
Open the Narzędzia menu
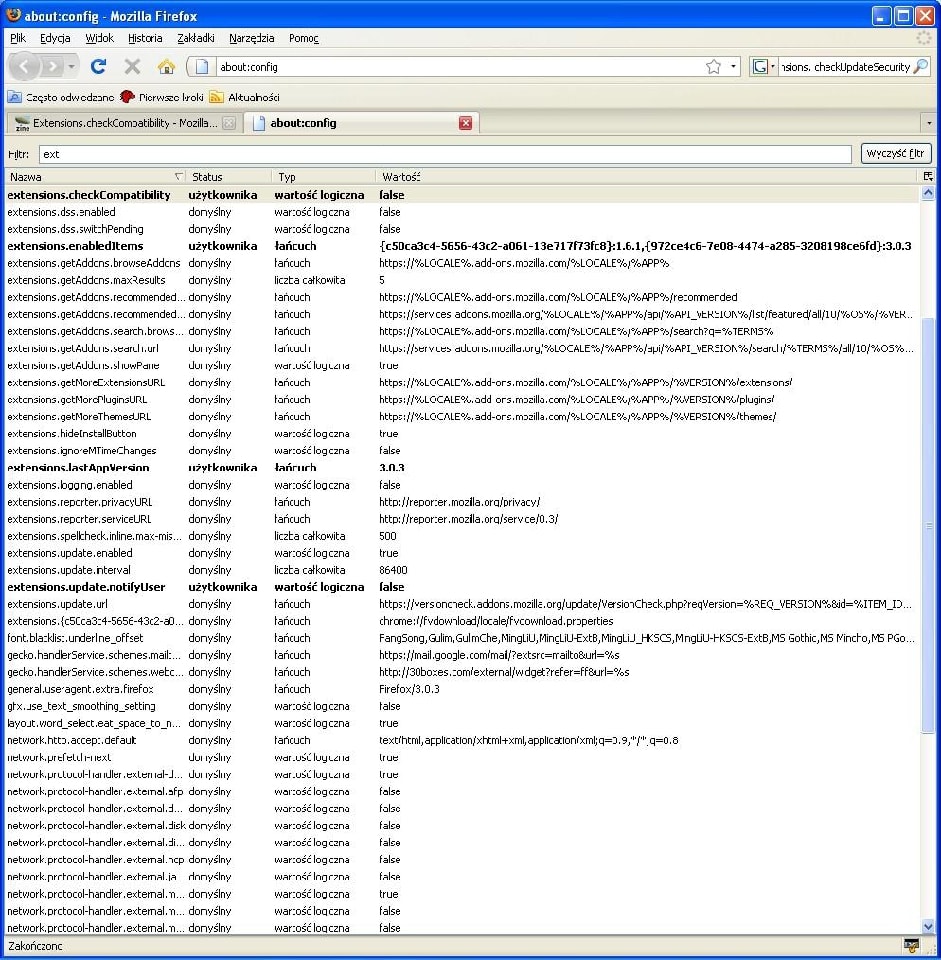(251, 38)
